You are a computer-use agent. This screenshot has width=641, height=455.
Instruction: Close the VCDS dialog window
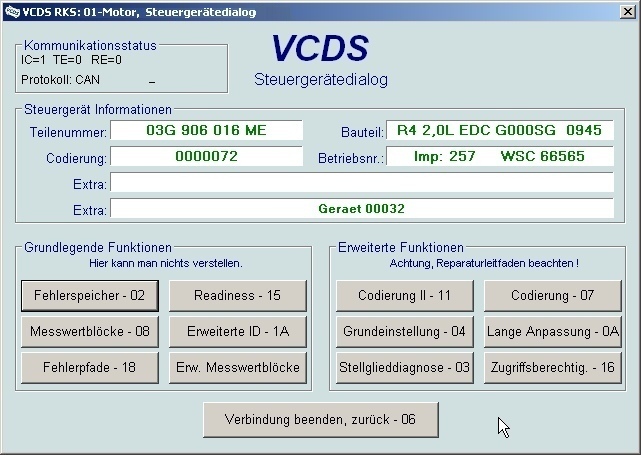(x=627, y=11)
